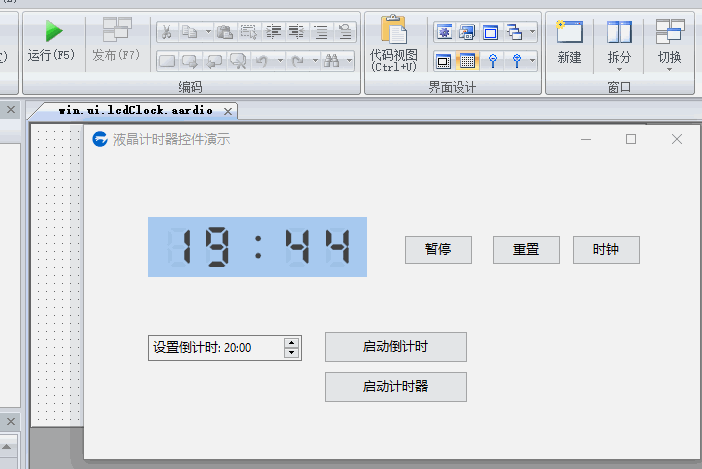The height and width of the screenshot is (469, 702).
Task: Click the form properties gear-window icon
Action: click(x=443, y=32)
